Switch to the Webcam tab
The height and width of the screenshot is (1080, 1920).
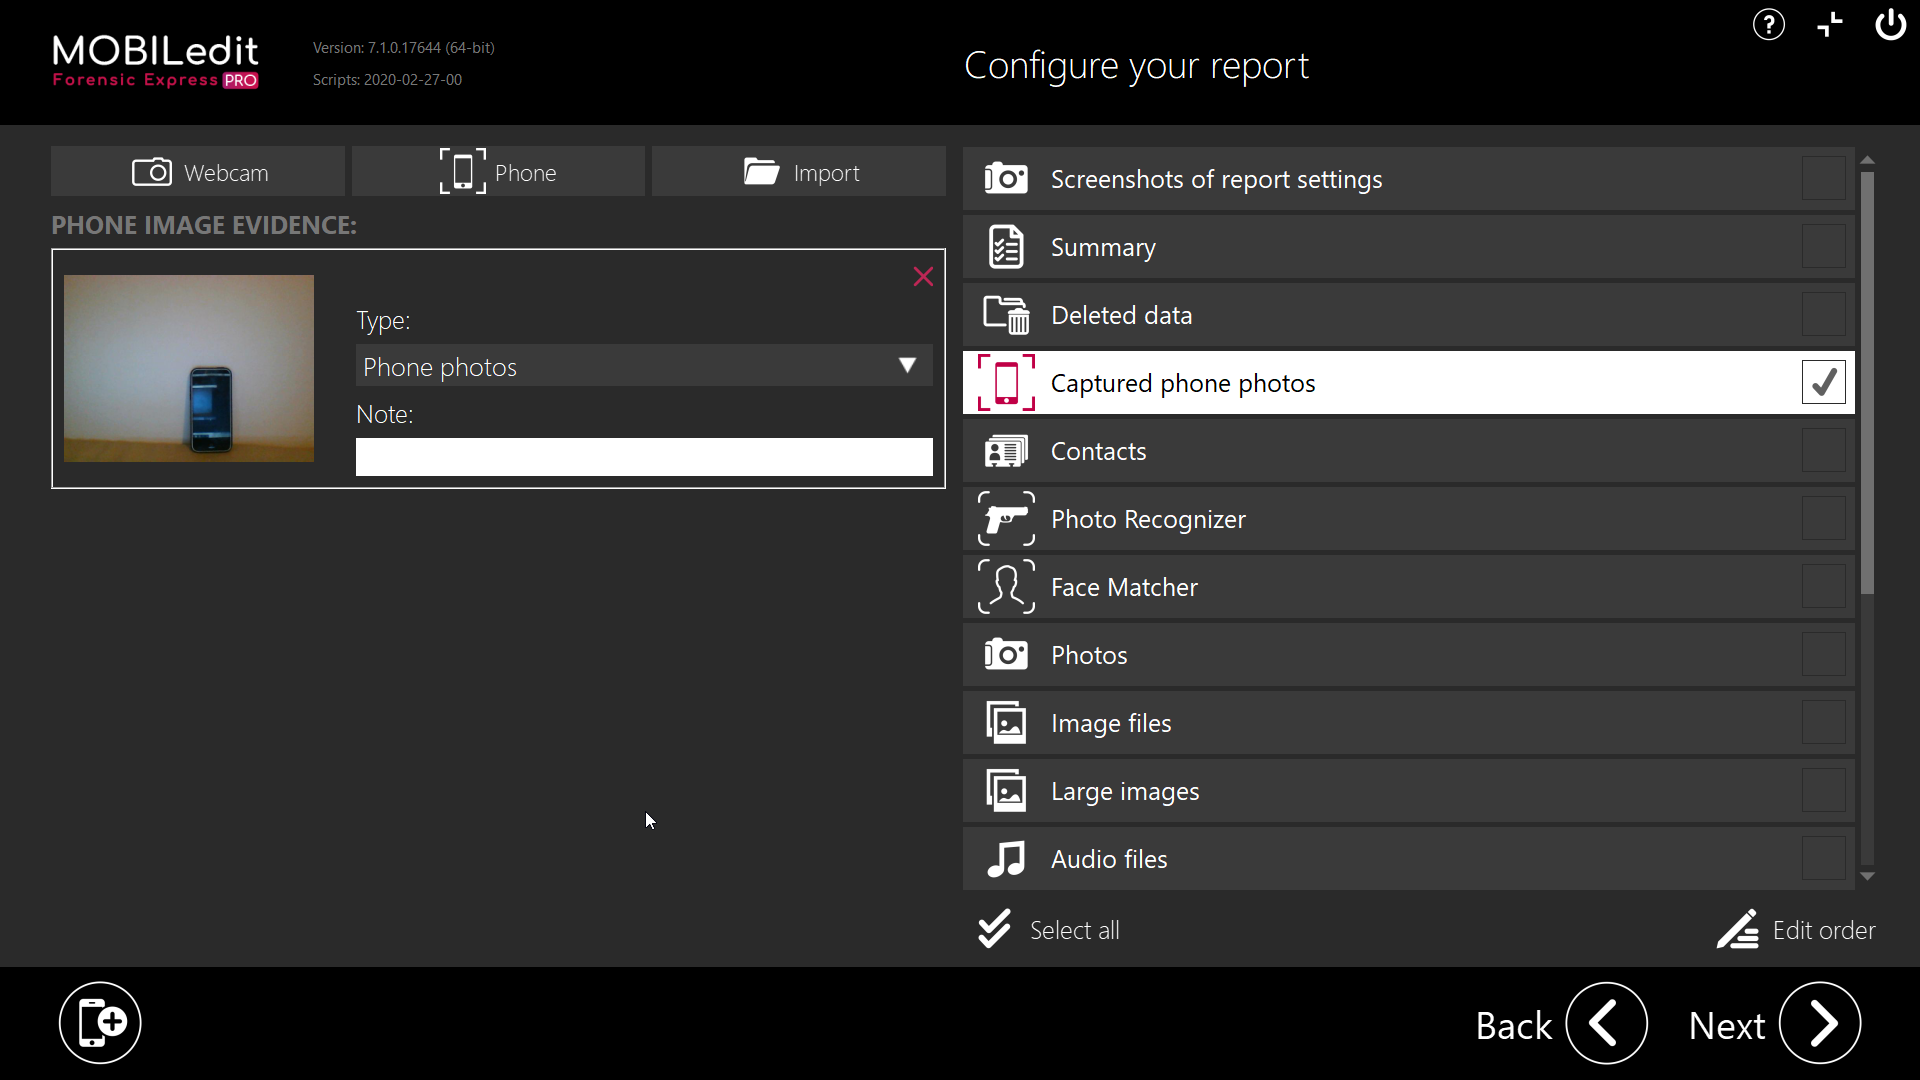pos(198,172)
